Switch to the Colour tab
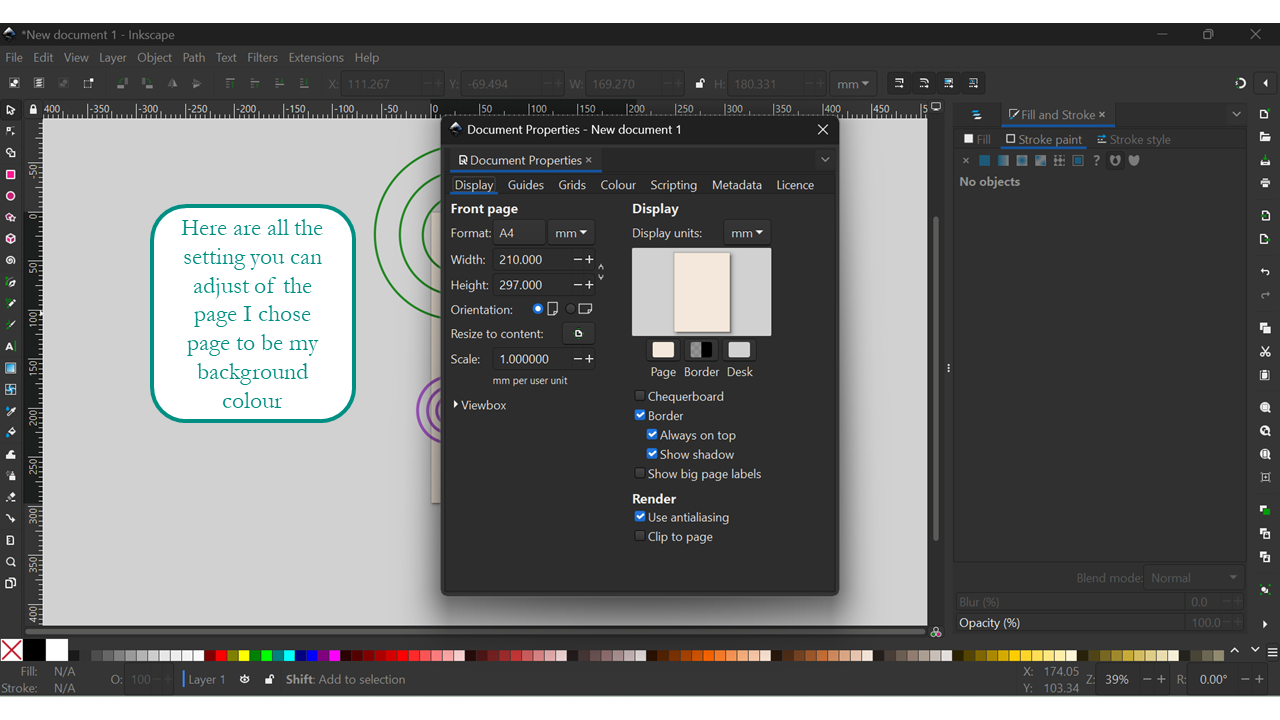1280x720 pixels. click(618, 185)
